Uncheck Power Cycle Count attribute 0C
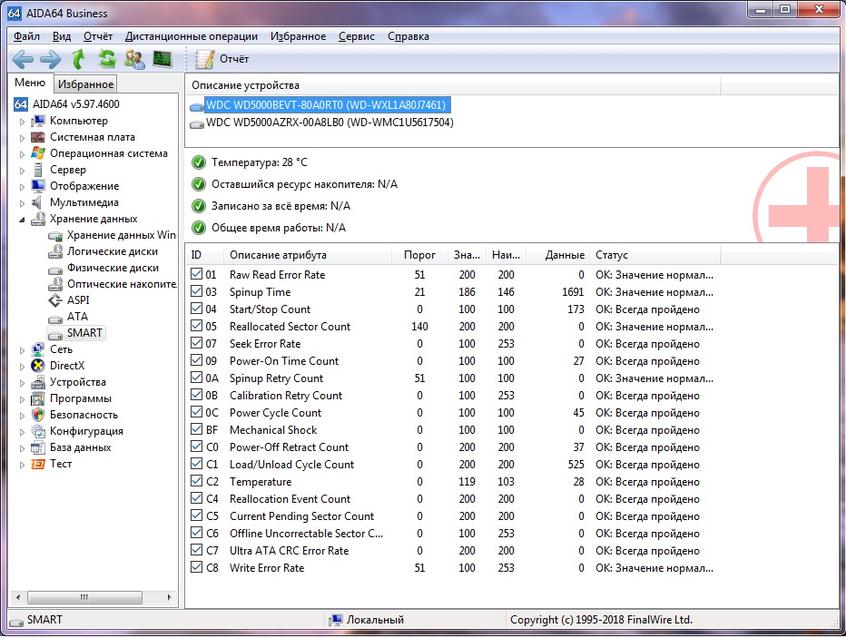 [x=197, y=412]
